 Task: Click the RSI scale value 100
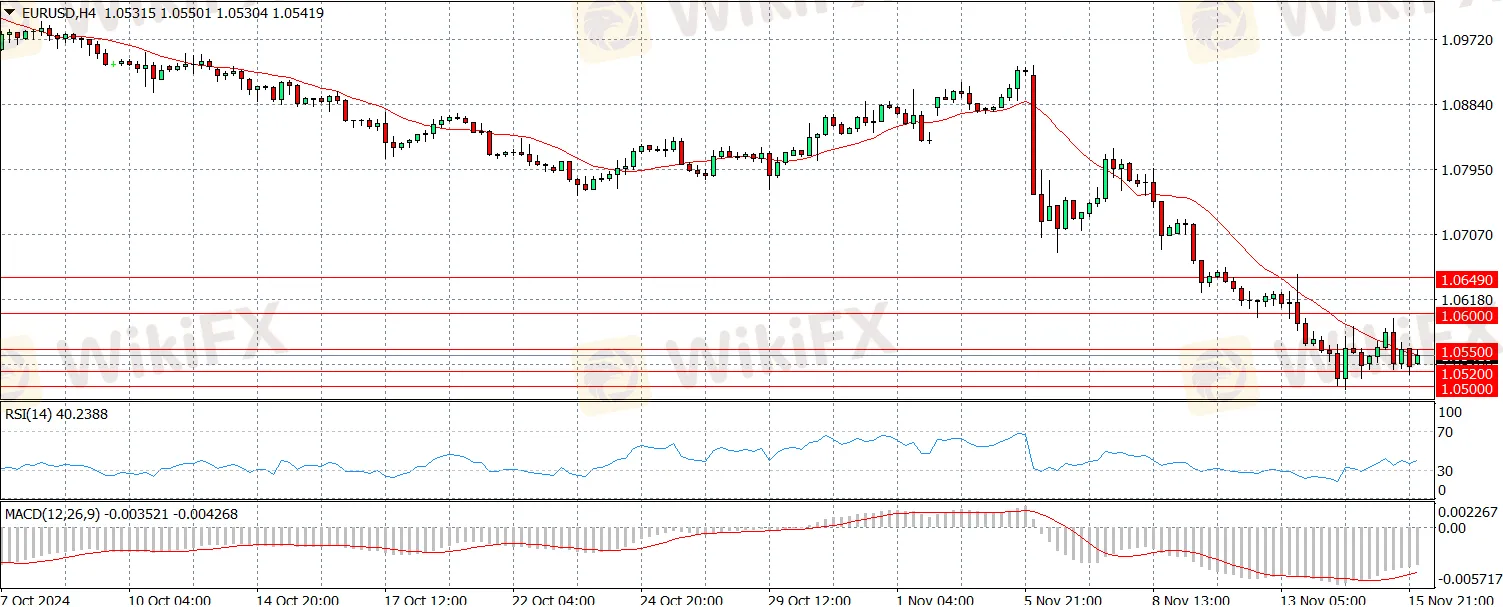pyautogui.click(x=1450, y=412)
